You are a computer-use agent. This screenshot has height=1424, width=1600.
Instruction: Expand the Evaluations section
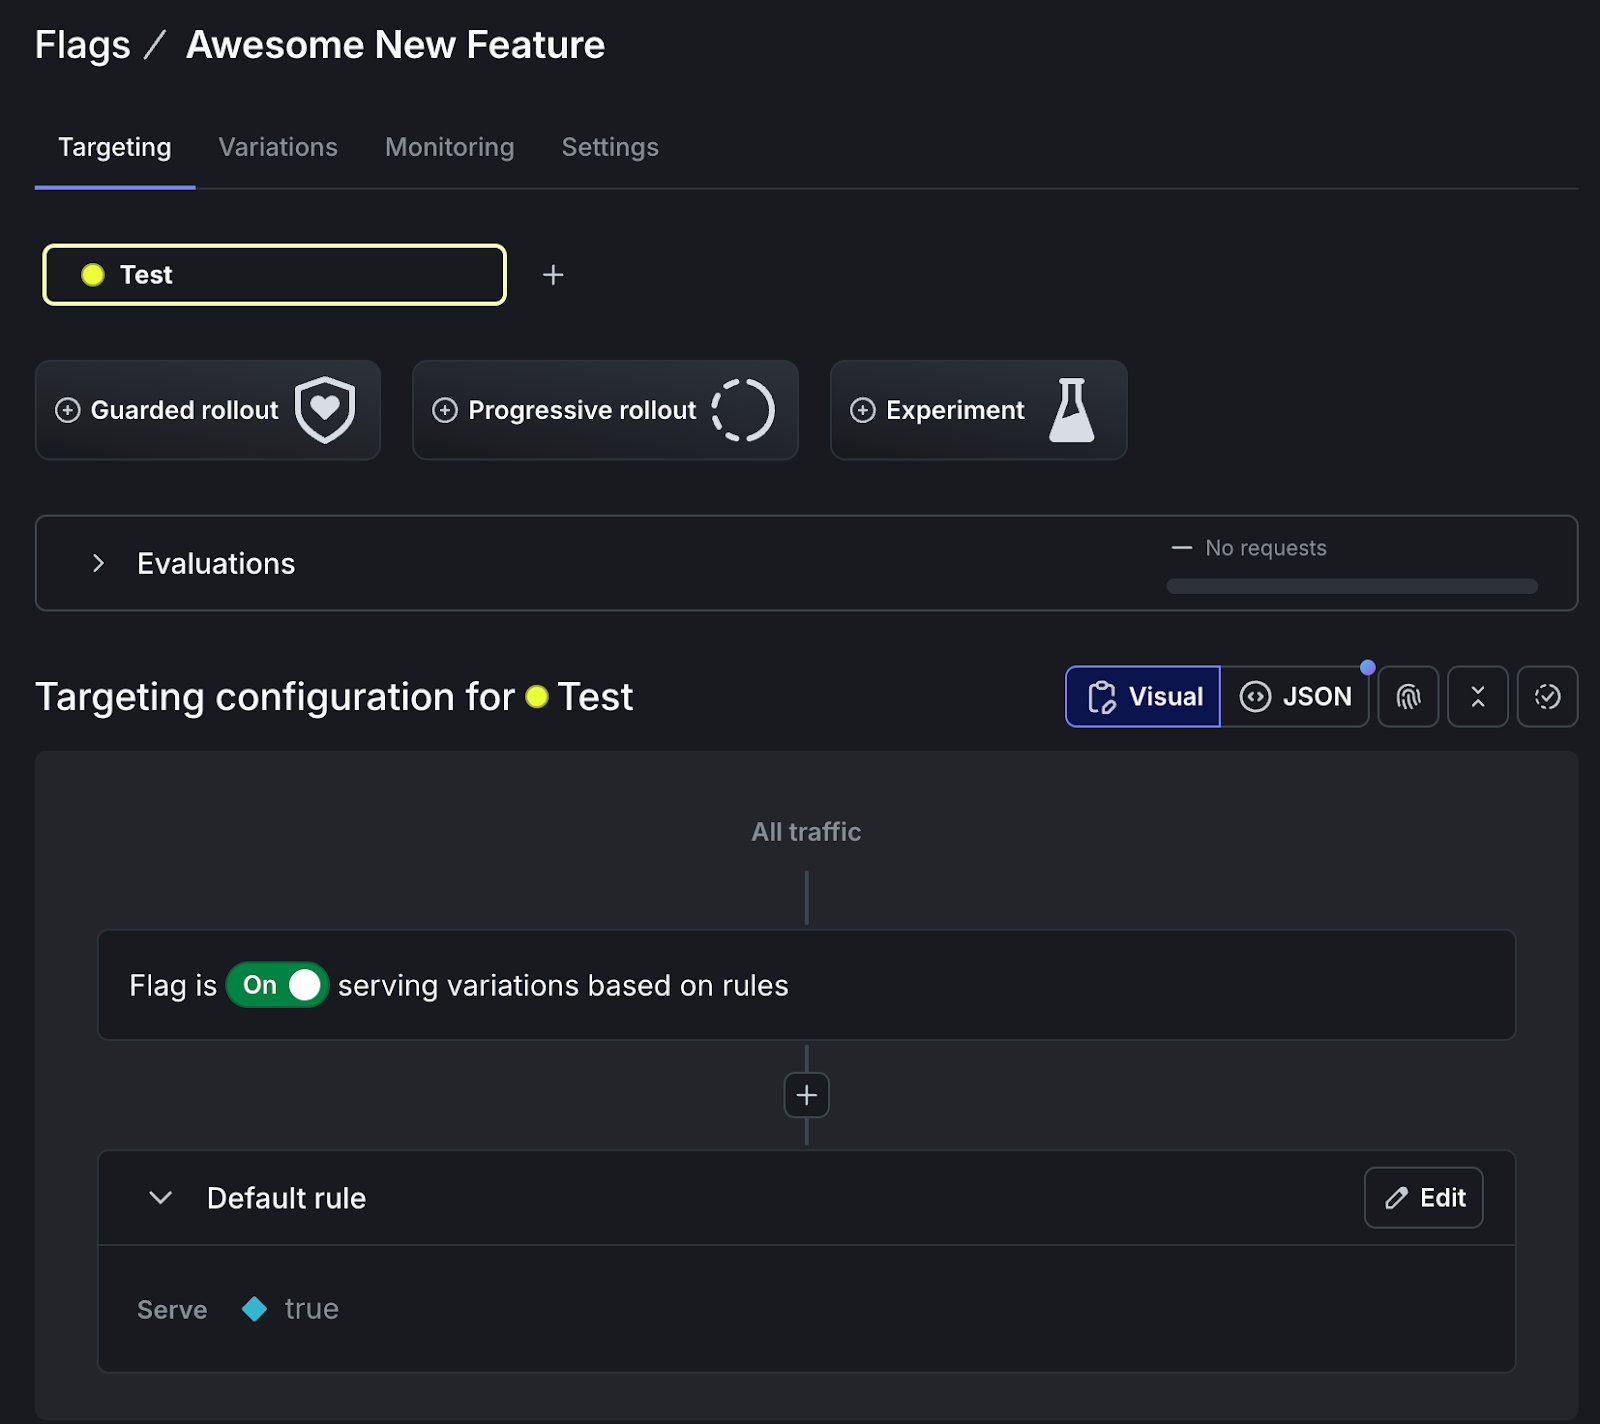point(98,563)
